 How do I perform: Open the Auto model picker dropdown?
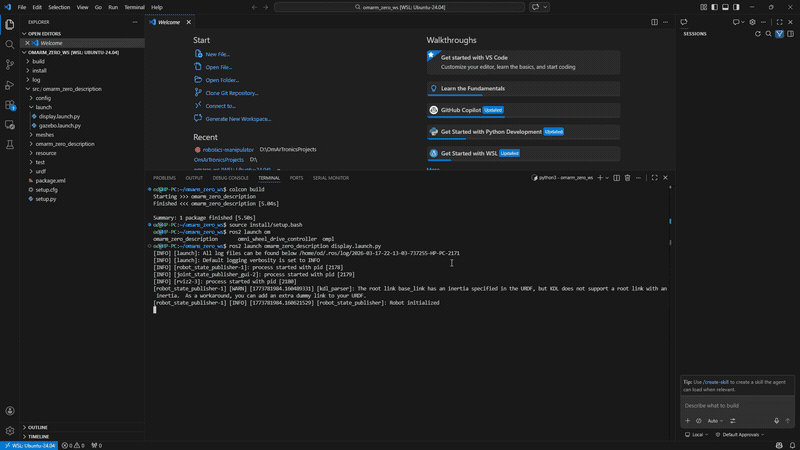click(x=715, y=421)
